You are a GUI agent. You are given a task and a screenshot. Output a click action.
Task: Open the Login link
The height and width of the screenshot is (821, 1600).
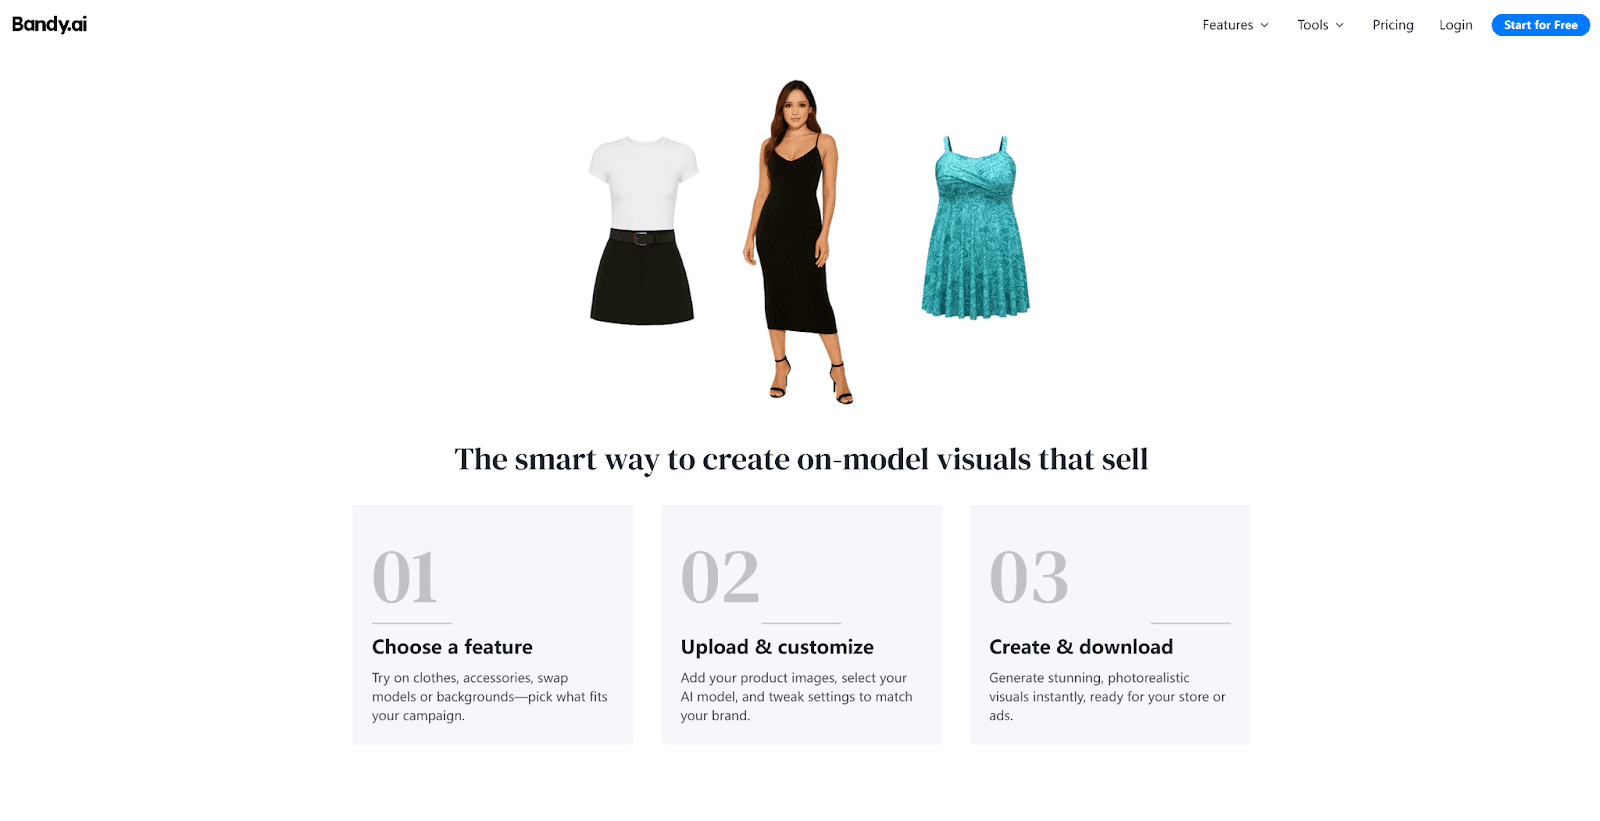[1456, 25]
